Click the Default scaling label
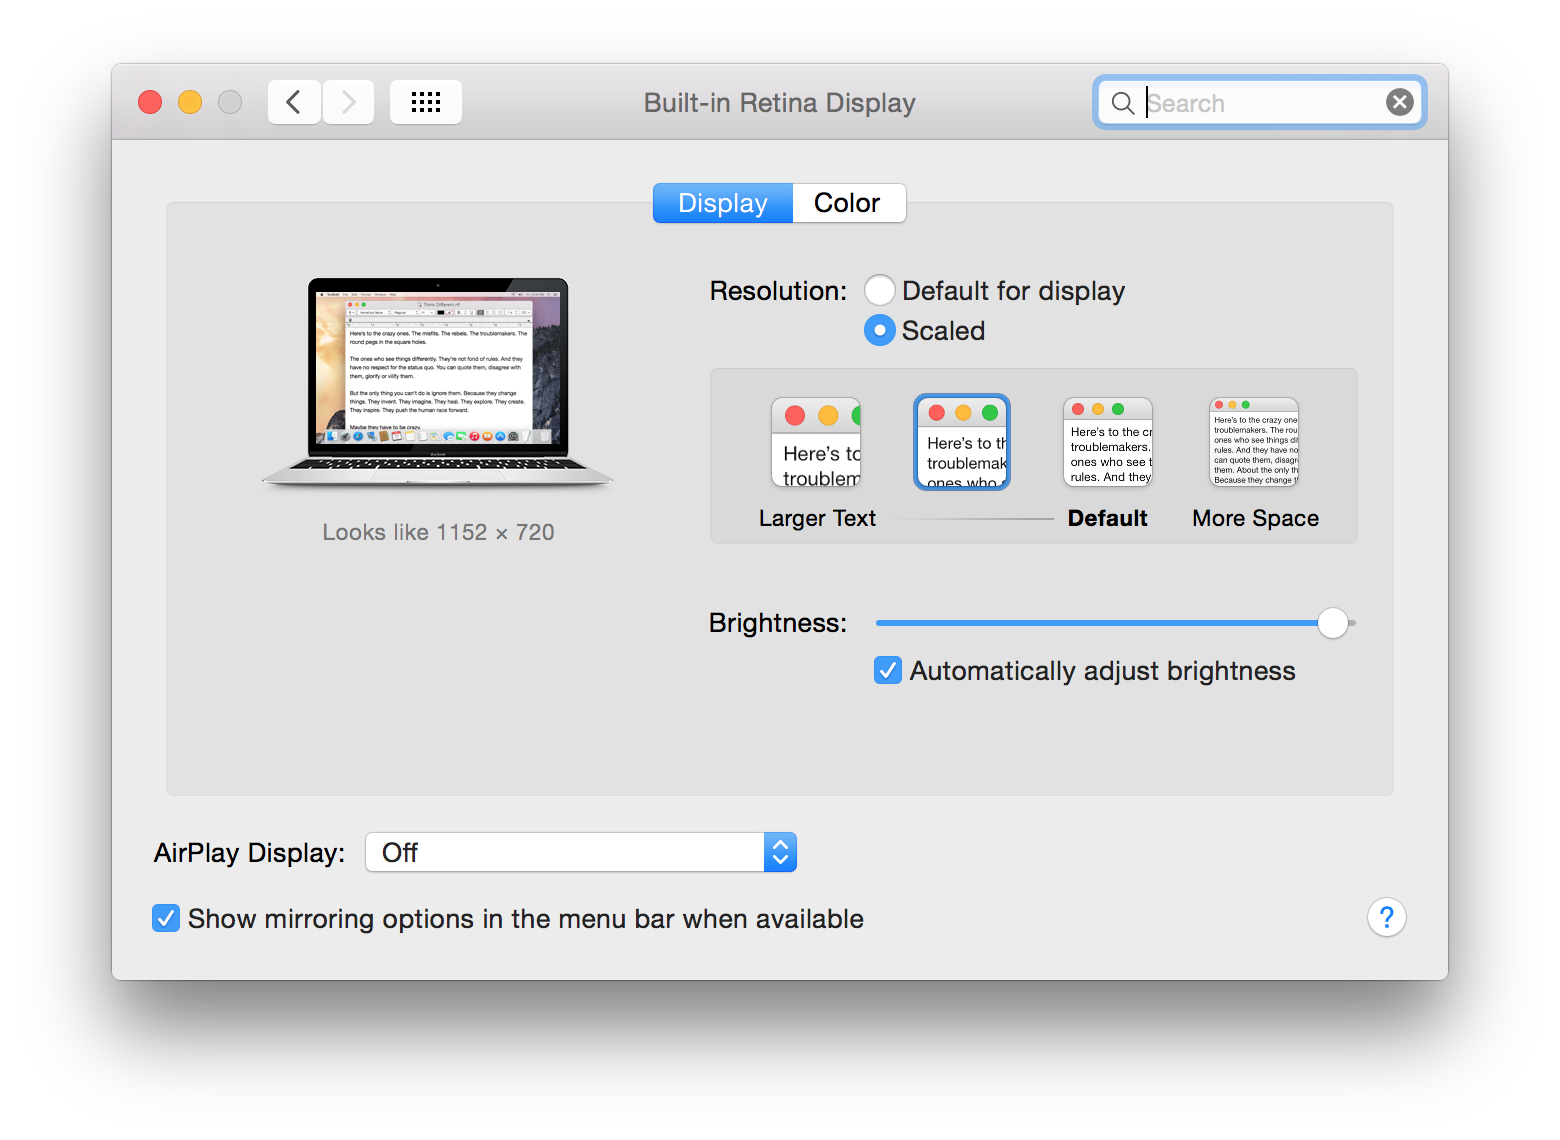 1108,518
